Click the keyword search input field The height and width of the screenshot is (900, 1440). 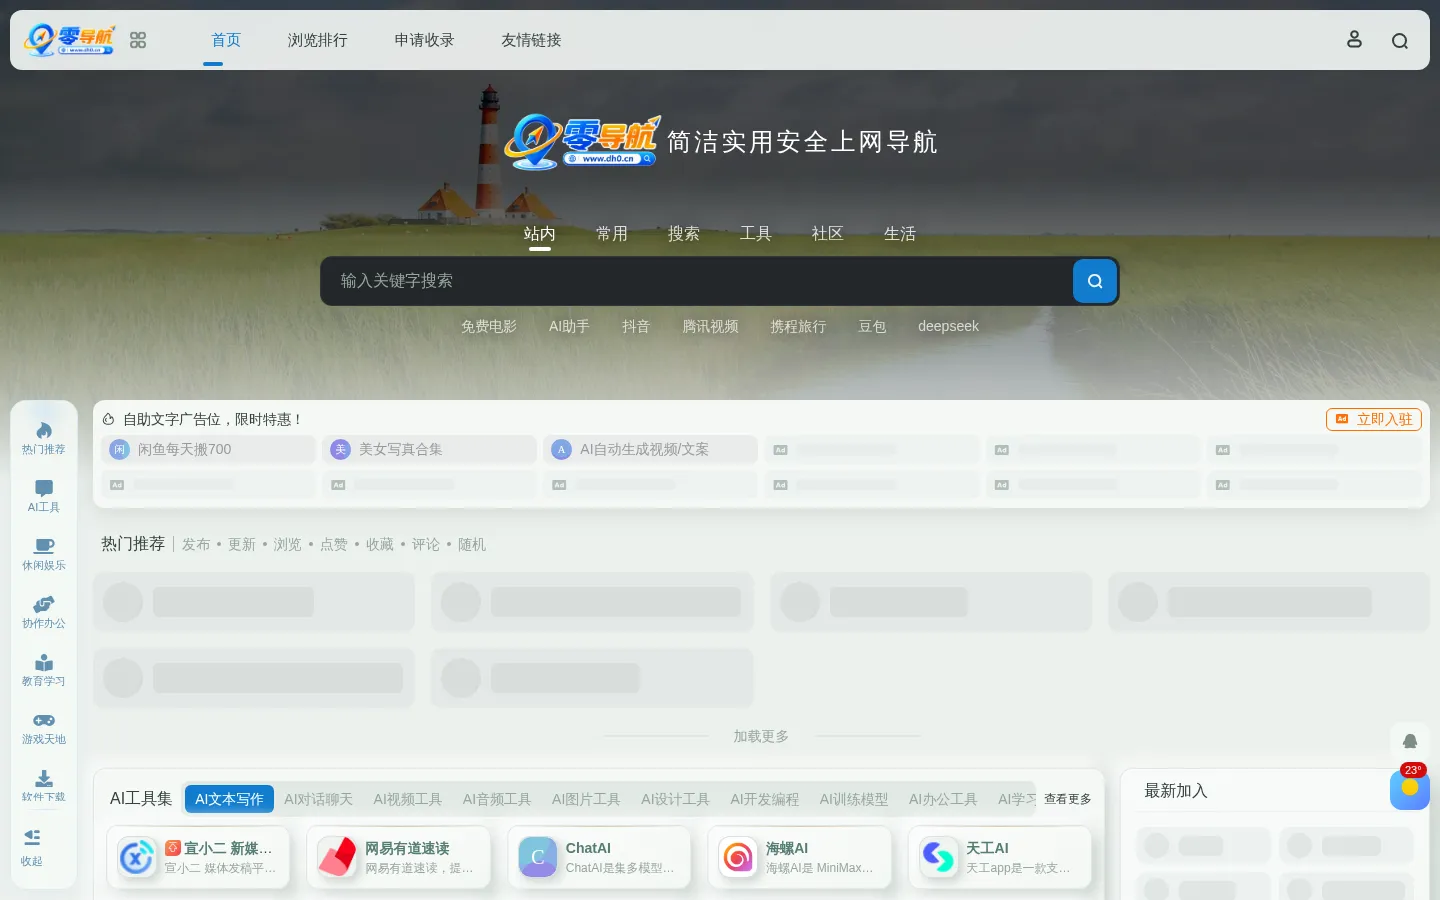point(696,281)
